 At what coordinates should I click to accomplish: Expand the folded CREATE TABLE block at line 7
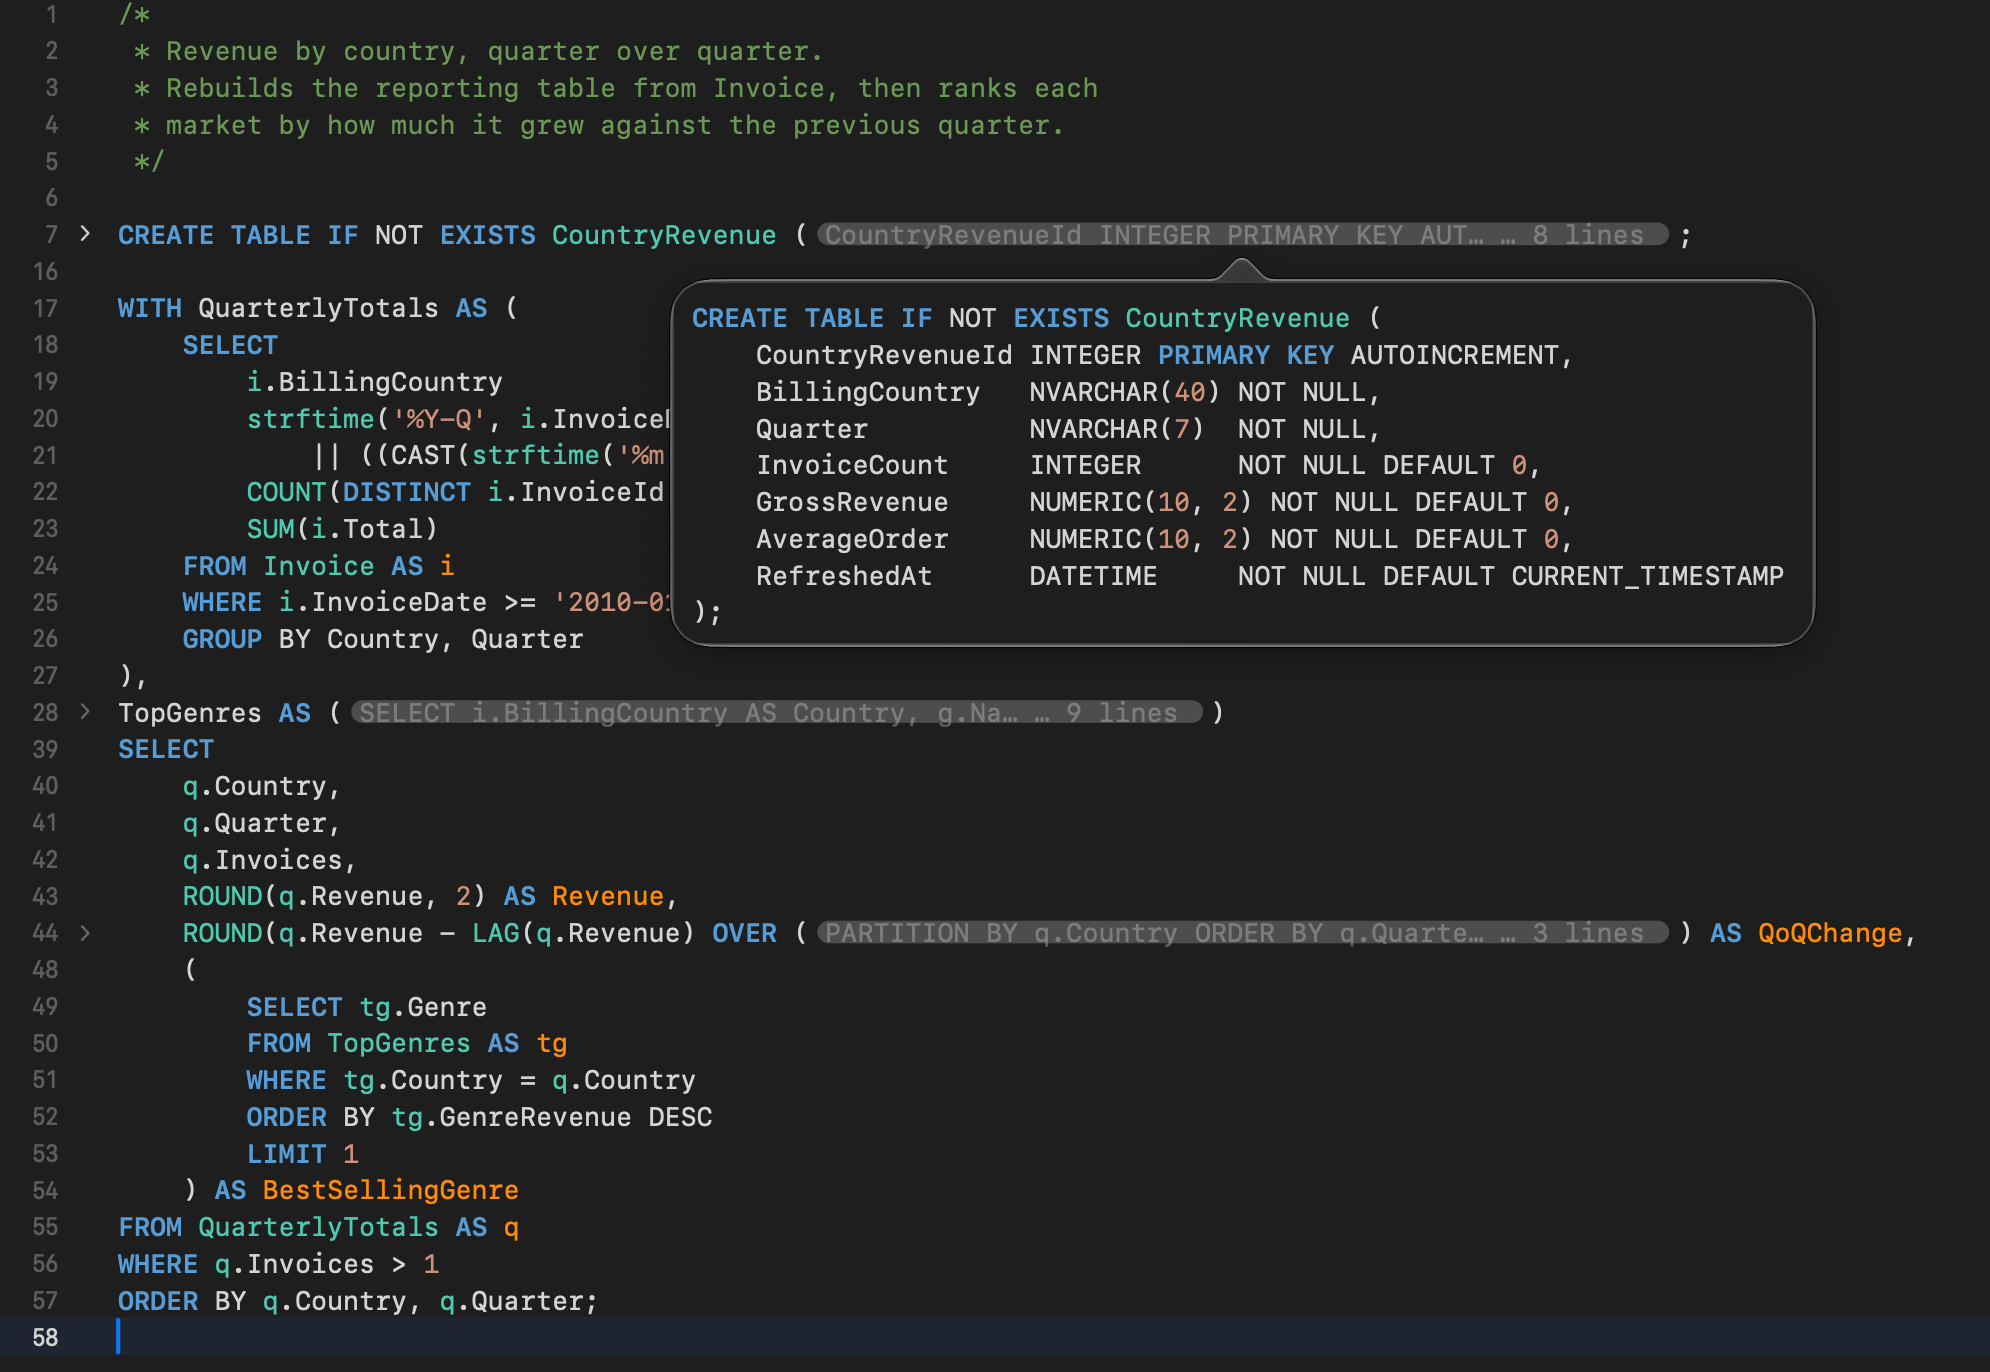[x=85, y=234]
